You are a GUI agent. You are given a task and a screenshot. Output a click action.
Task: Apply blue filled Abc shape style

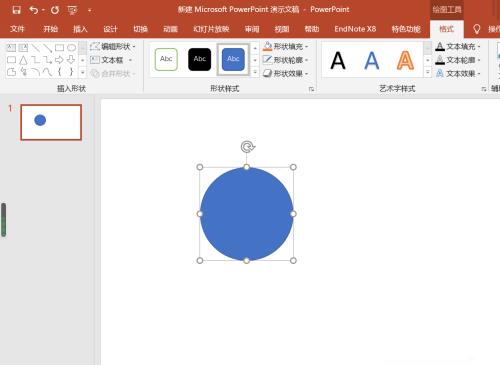(x=233, y=59)
